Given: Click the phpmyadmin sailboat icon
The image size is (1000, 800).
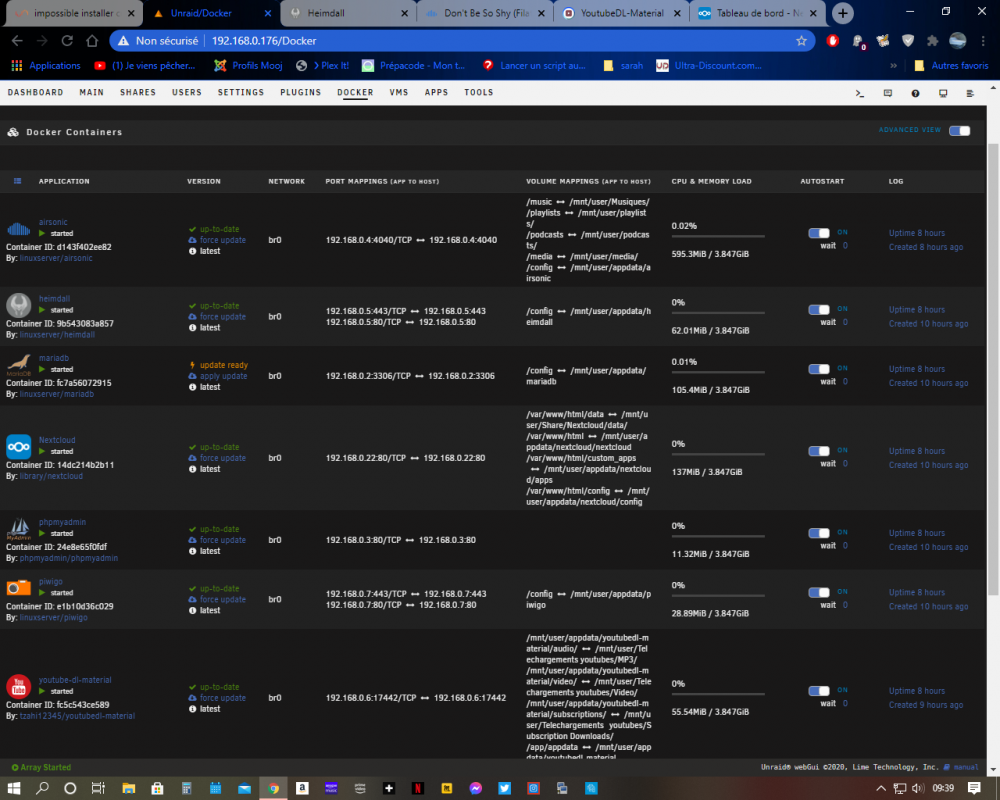Looking at the screenshot, I should click(18, 529).
